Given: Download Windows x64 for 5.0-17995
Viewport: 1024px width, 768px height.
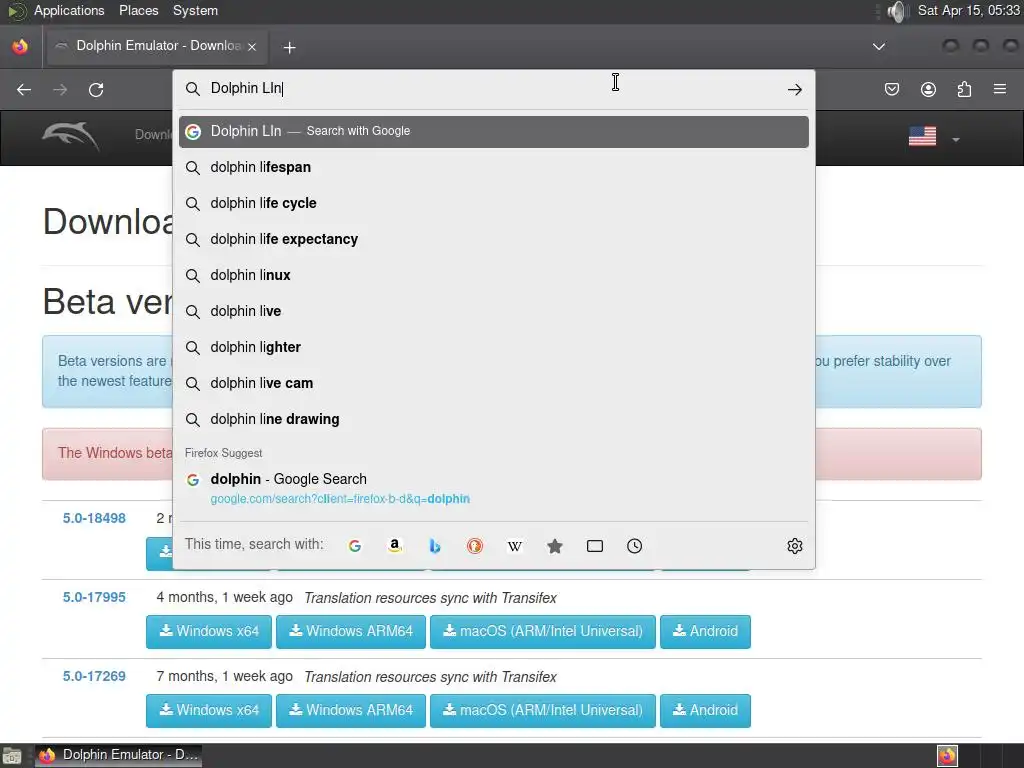Looking at the screenshot, I should pyautogui.click(x=209, y=632).
